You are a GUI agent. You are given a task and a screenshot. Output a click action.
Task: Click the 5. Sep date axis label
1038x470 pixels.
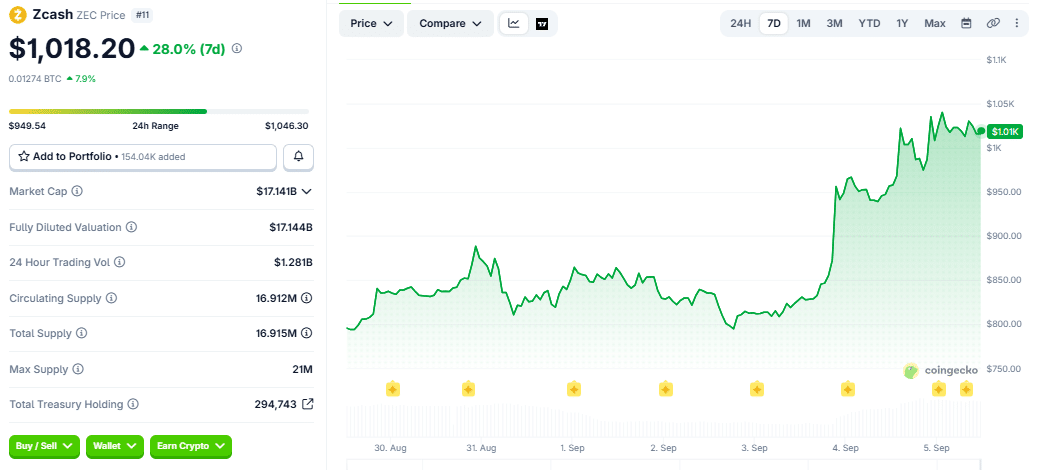(936, 448)
